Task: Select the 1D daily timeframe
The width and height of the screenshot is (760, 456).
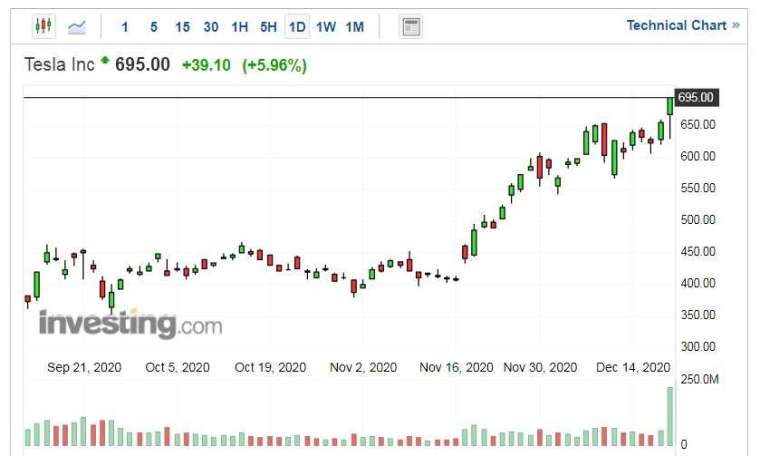Action: click(297, 27)
